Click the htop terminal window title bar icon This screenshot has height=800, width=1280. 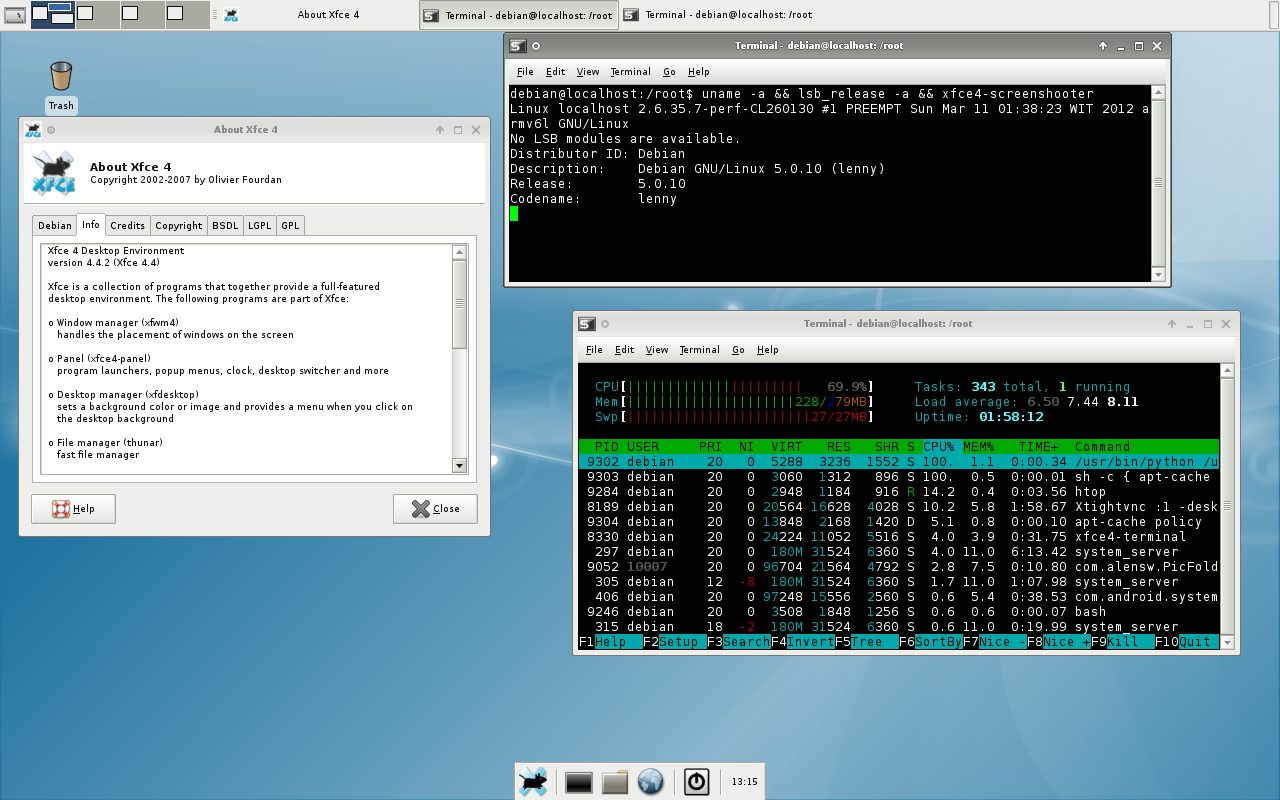point(587,324)
